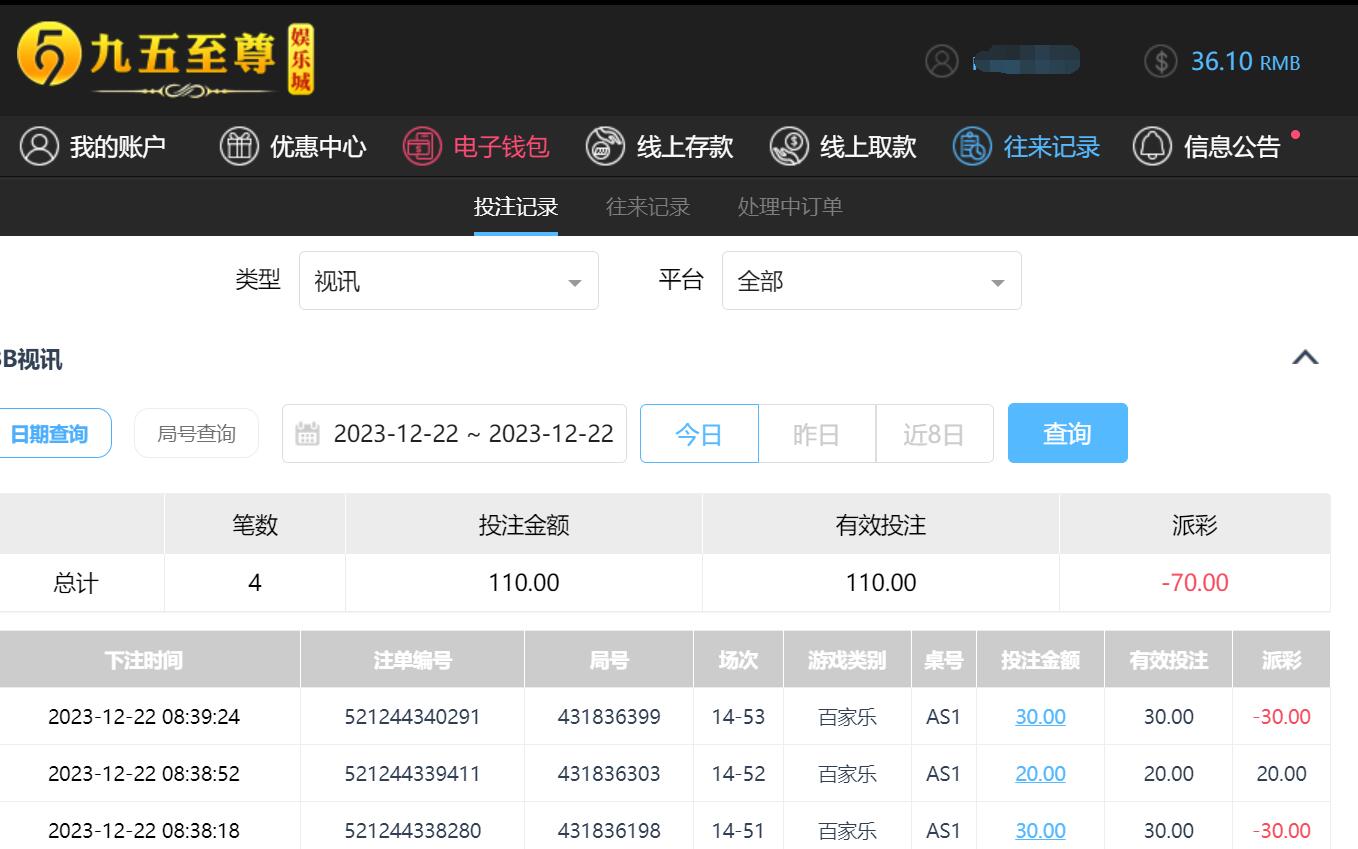Click session number 14-51
This screenshot has width=1358, height=849.
tap(738, 831)
